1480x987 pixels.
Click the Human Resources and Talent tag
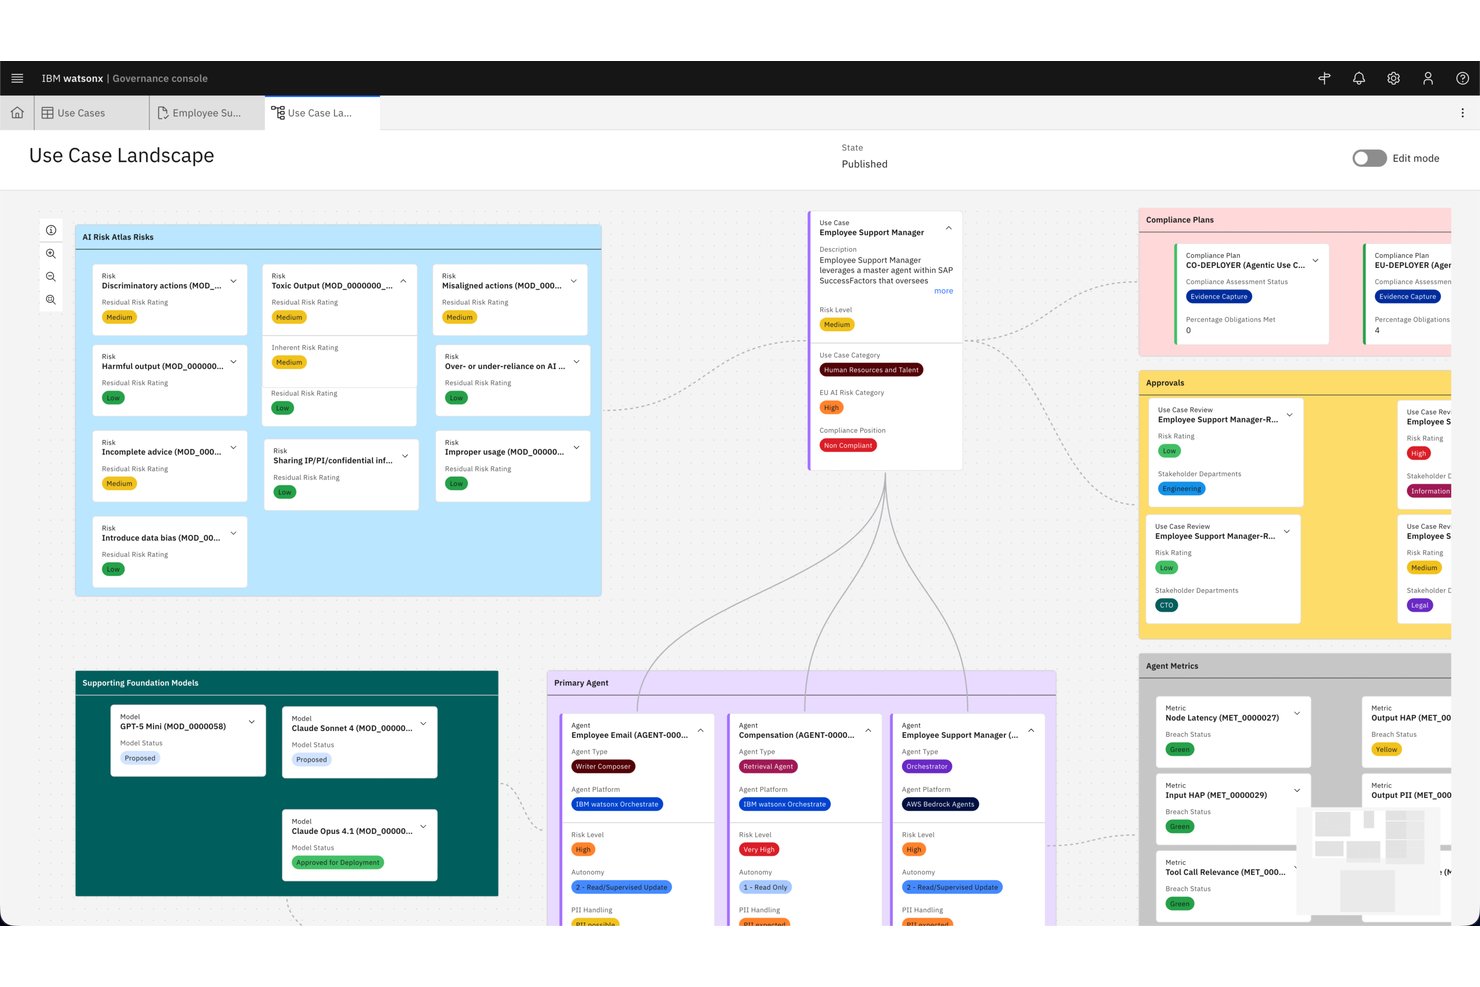tap(871, 370)
